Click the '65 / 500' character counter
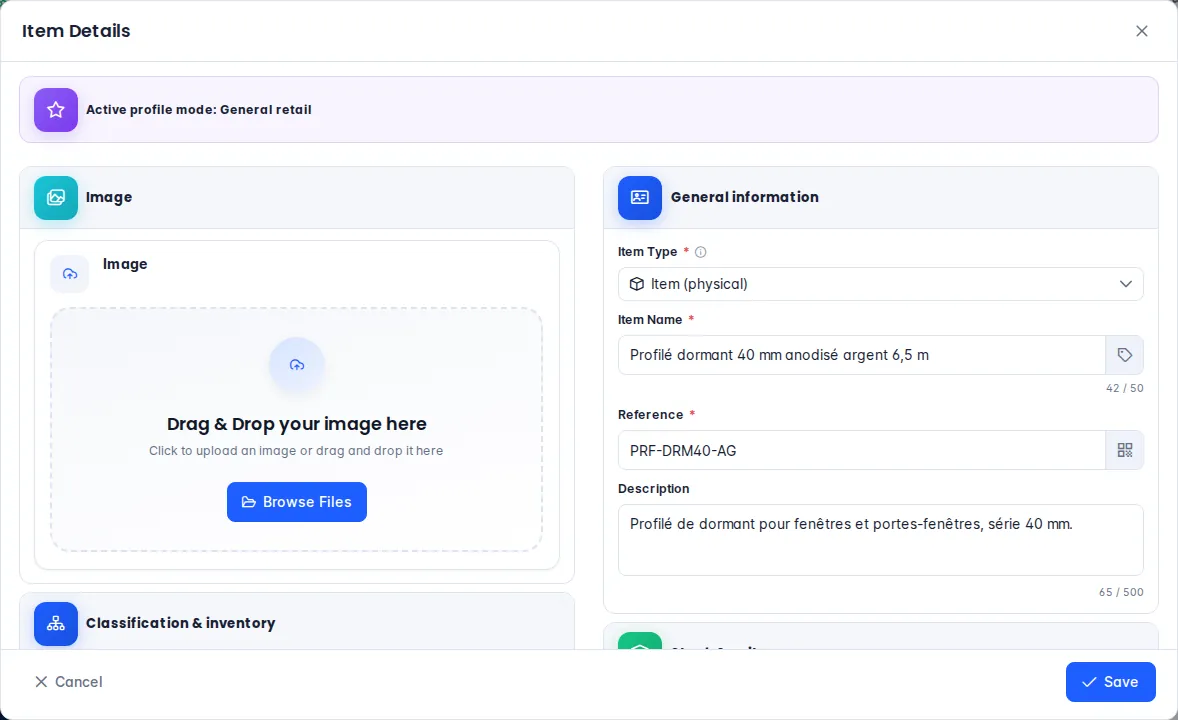1178x720 pixels. (1121, 592)
